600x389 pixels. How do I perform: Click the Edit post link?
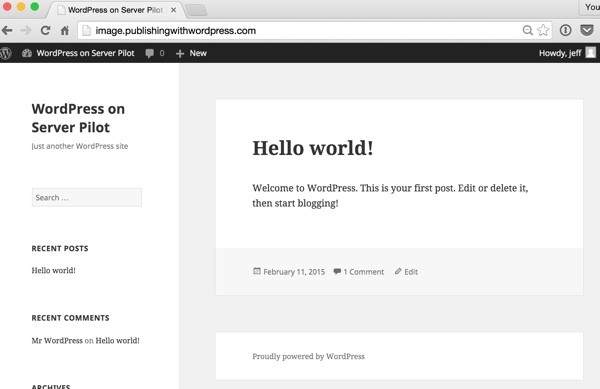click(411, 272)
